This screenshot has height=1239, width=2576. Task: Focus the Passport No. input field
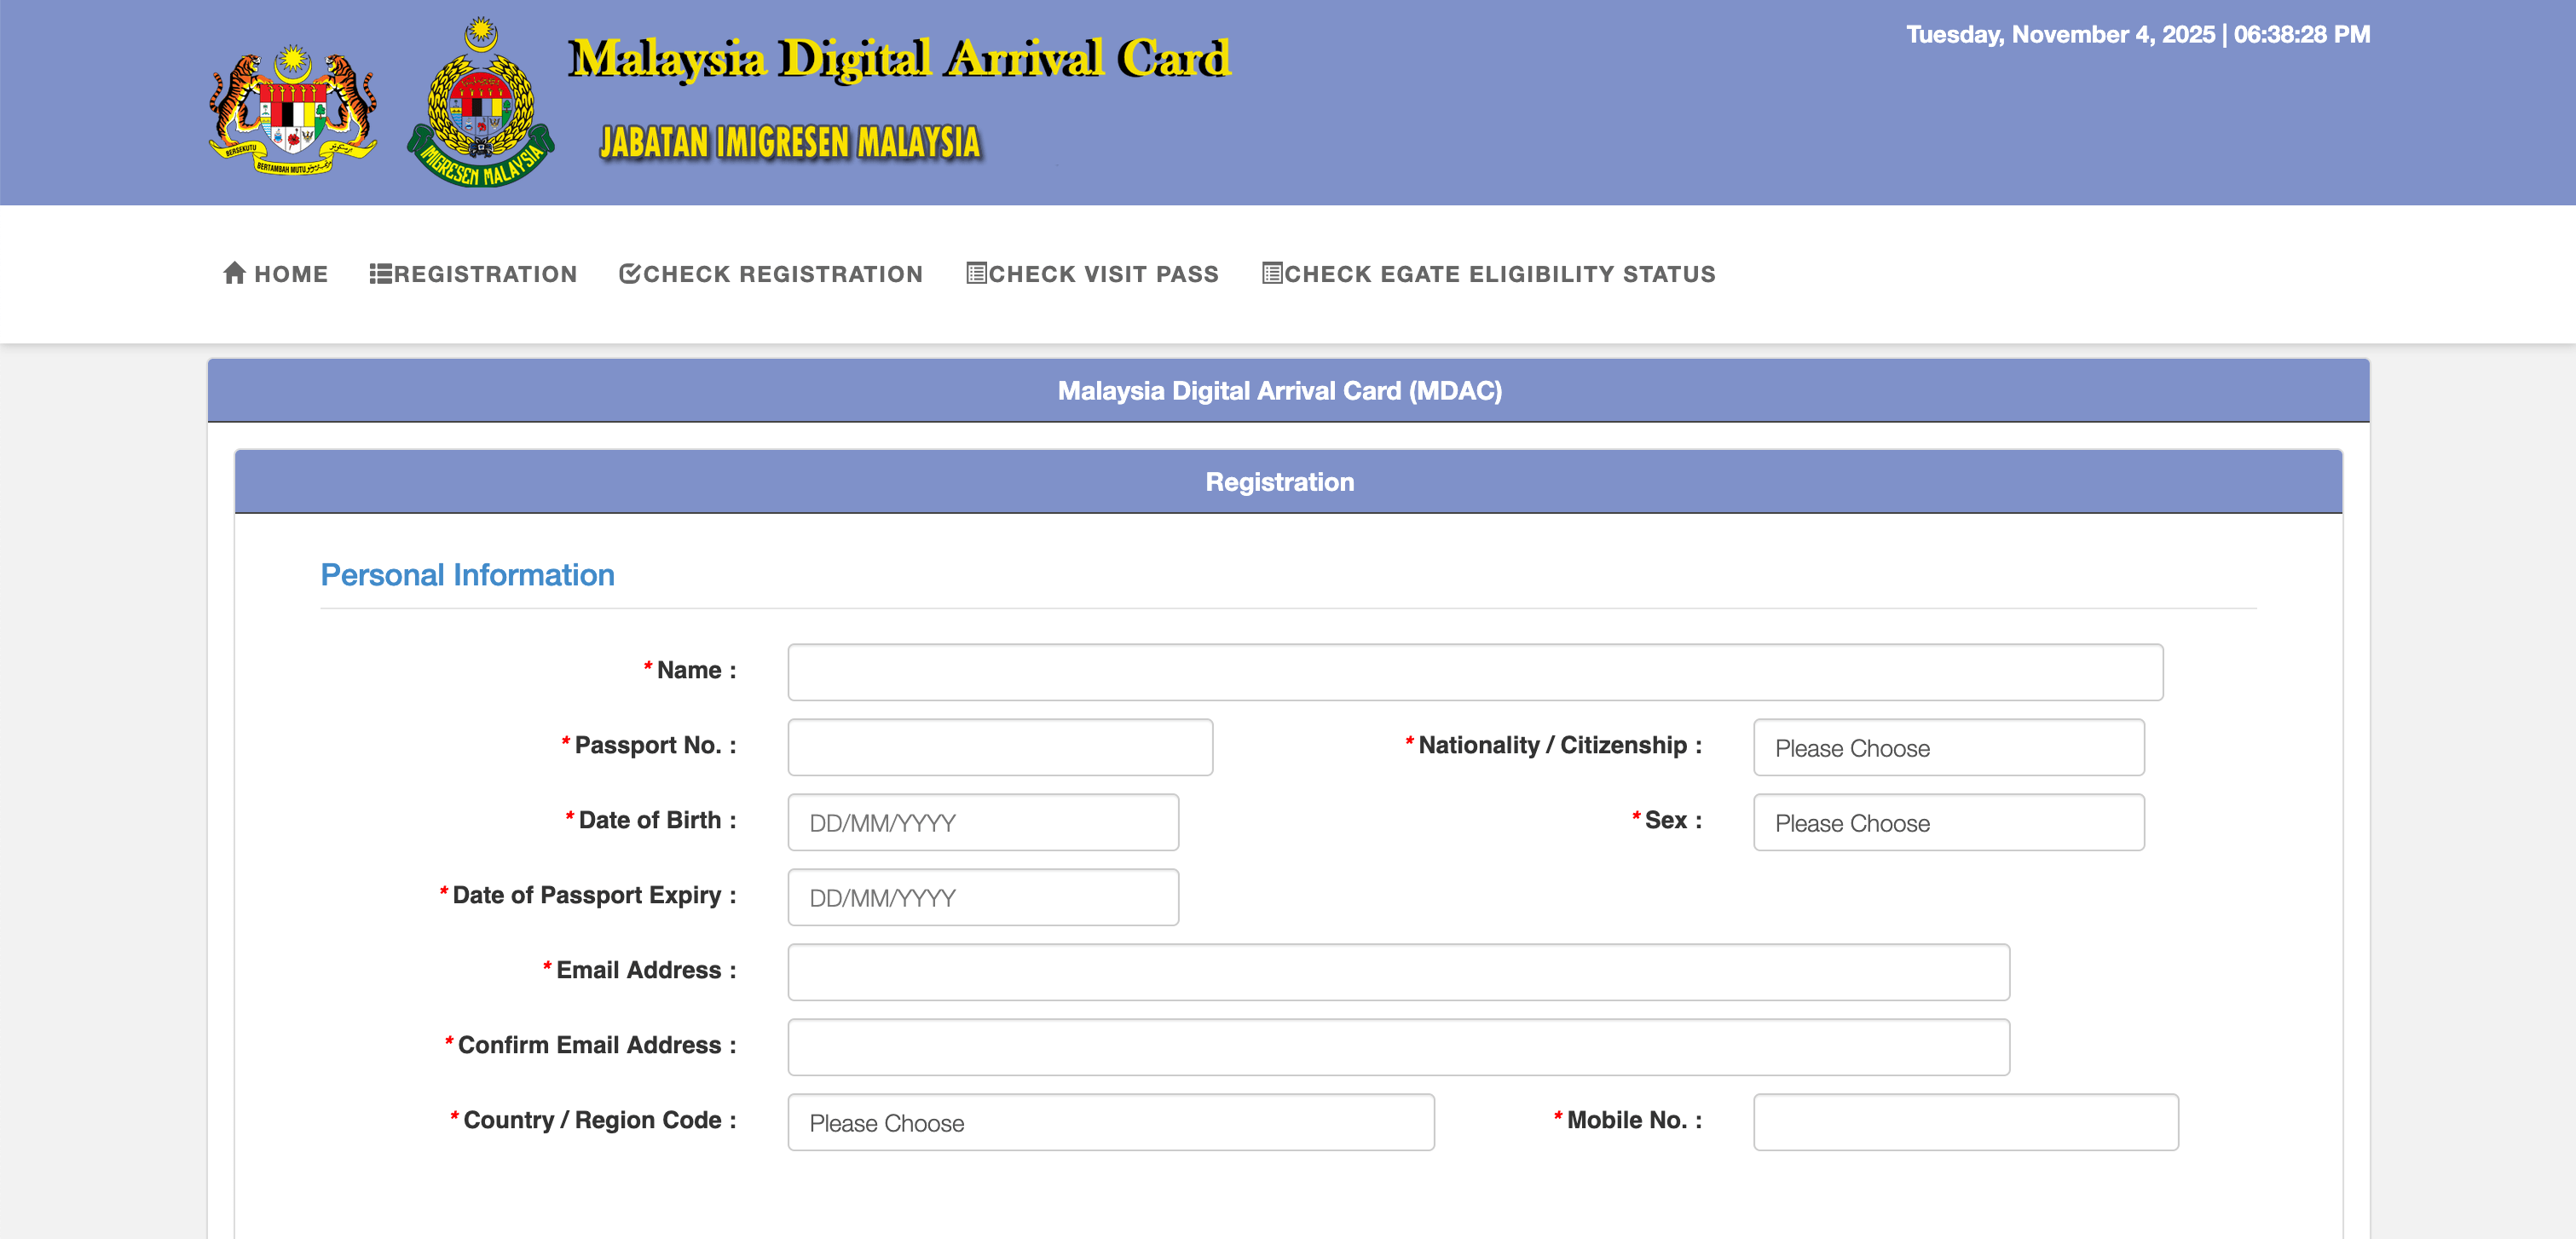pyautogui.click(x=1000, y=747)
